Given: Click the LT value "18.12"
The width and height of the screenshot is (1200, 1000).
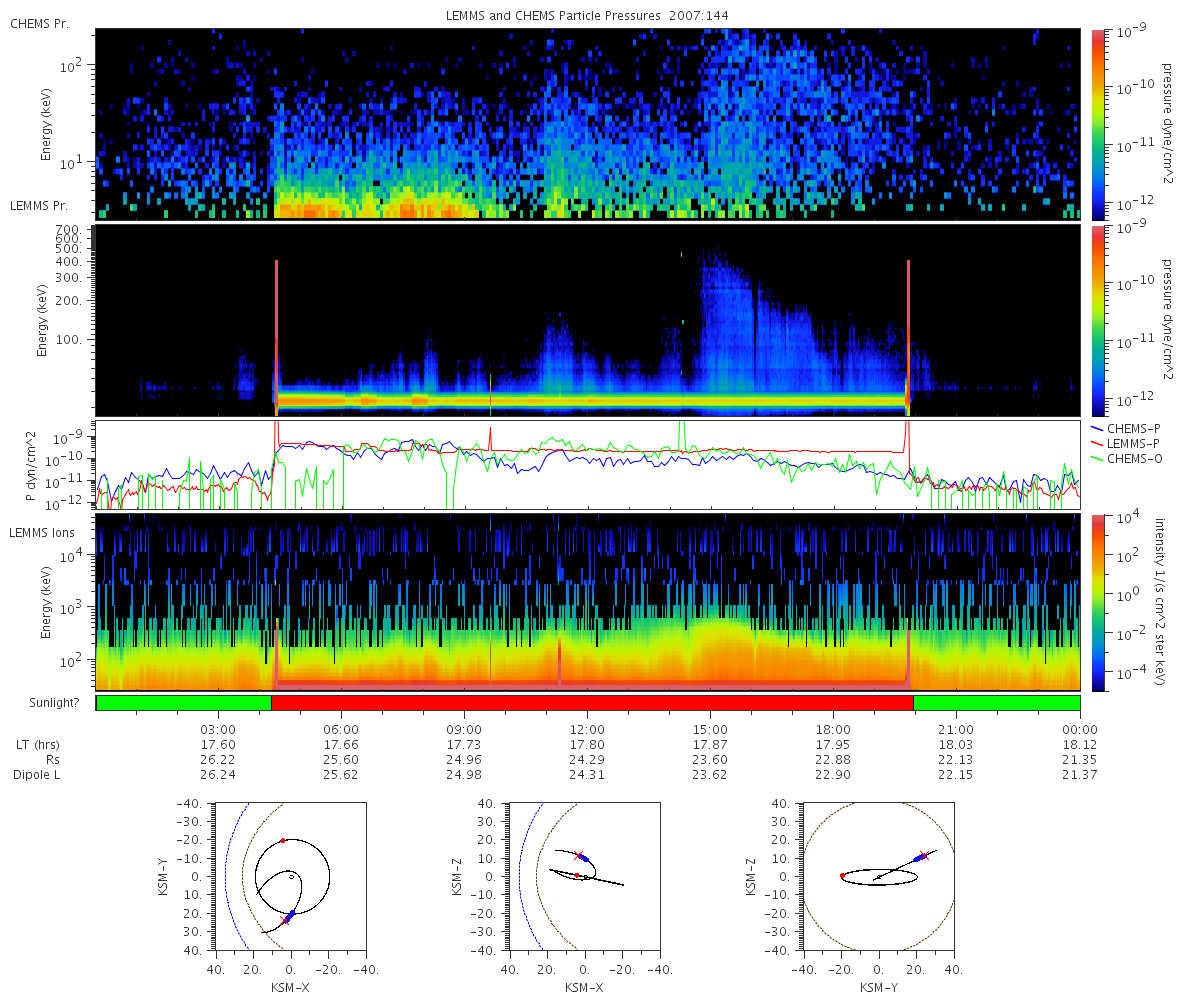Looking at the screenshot, I should click(1080, 745).
